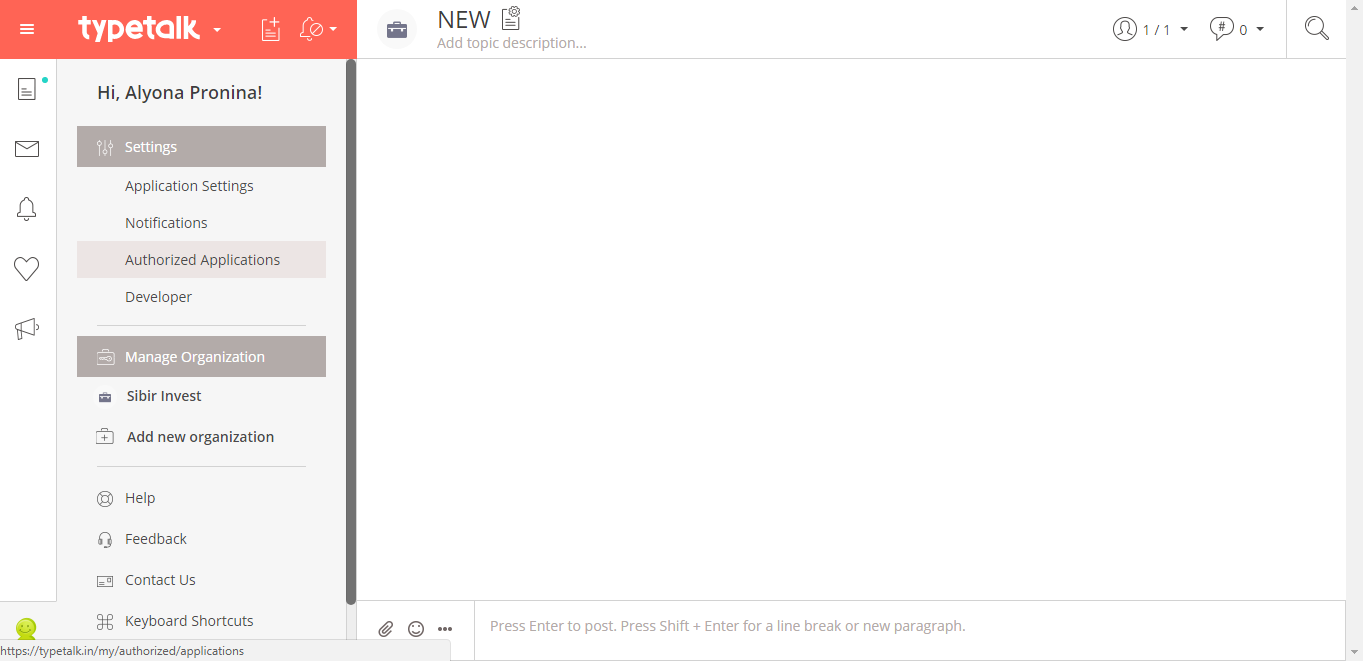The width and height of the screenshot is (1363, 661).
Task: Click the Help lifebuoy icon
Action: [x=105, y=499]
